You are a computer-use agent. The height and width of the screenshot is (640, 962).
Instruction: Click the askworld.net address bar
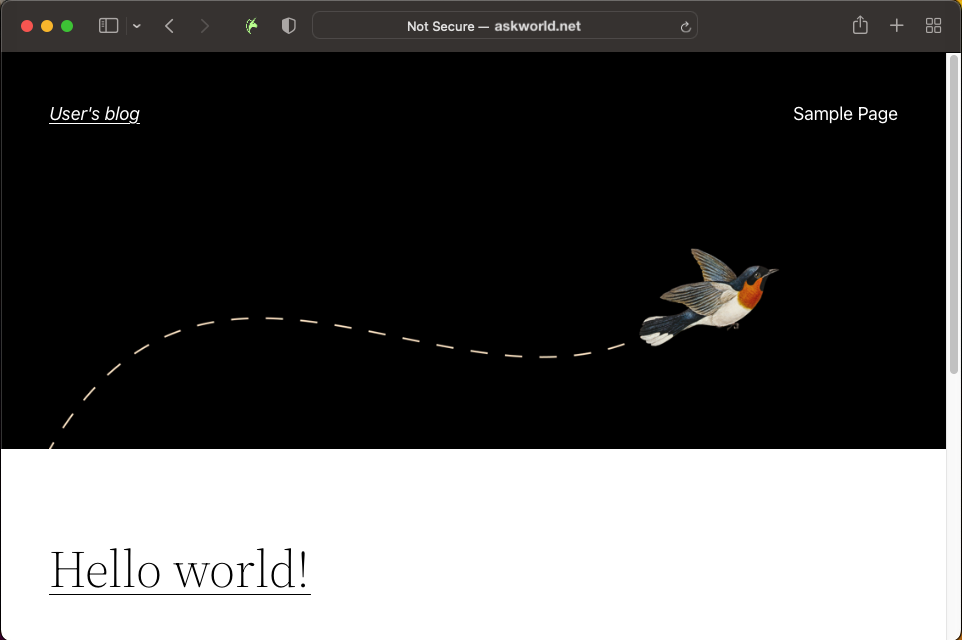[504, 26]
